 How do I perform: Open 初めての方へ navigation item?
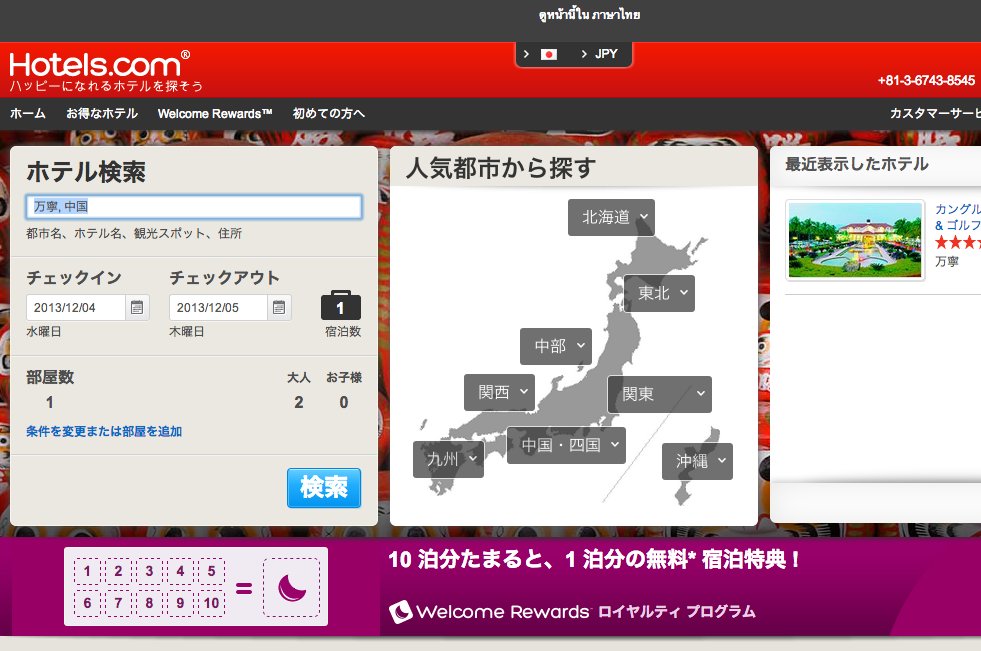click(328, 113)
